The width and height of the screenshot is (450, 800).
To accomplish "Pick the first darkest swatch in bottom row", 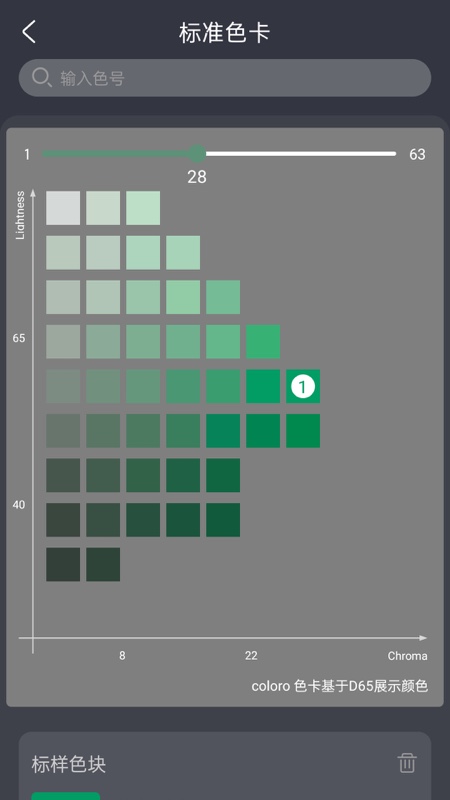I will [63, 565].
